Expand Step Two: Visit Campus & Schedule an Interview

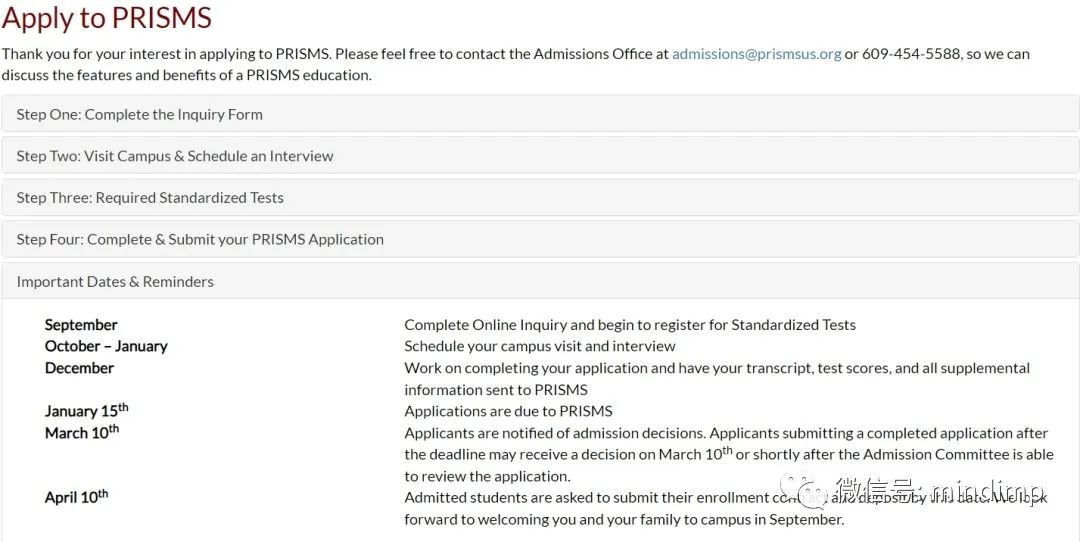click(540, 156)
